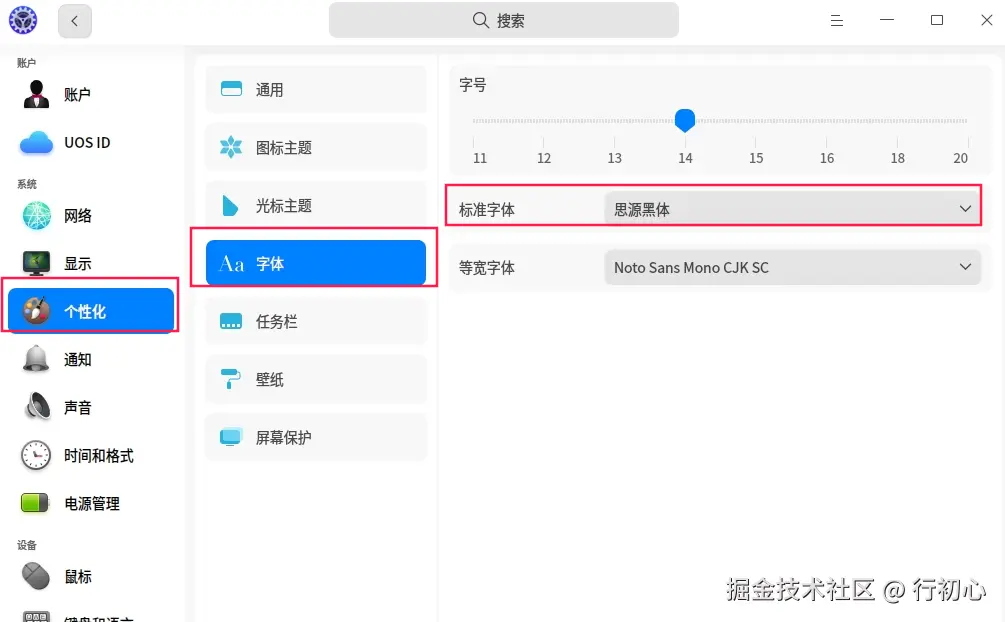The height and width of the screenshot is (622, 1005).
Task: Click the 搜索 search field
Action: 503,20
